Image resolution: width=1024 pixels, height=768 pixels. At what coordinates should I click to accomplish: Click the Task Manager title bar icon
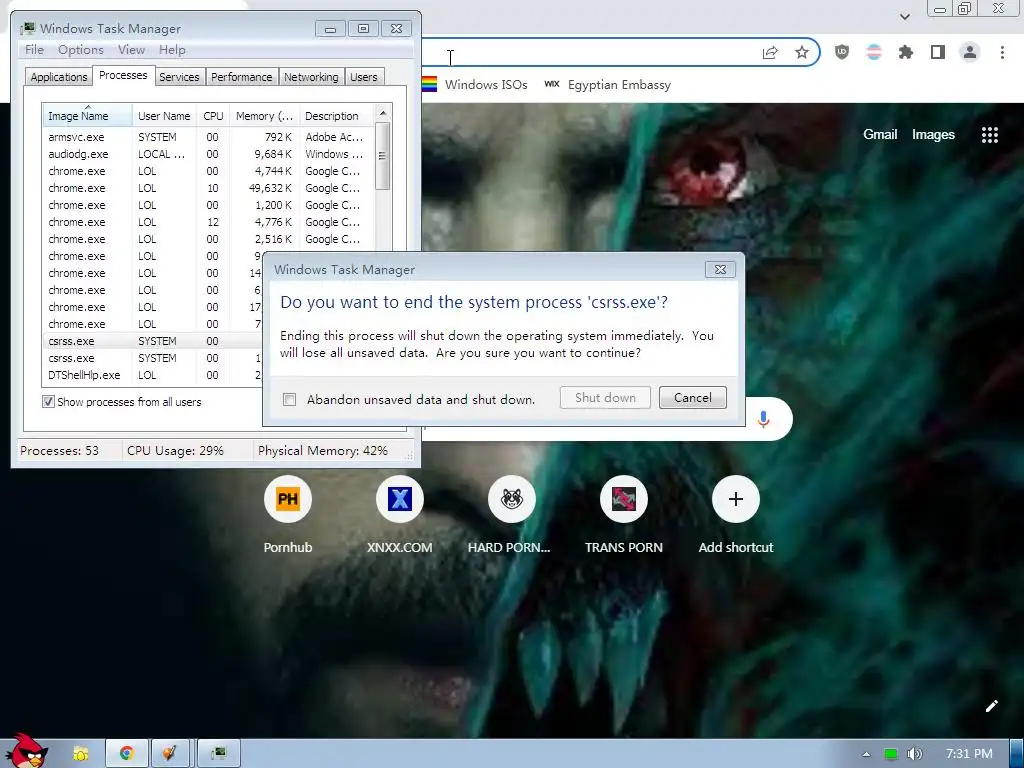tap(27, 28)
